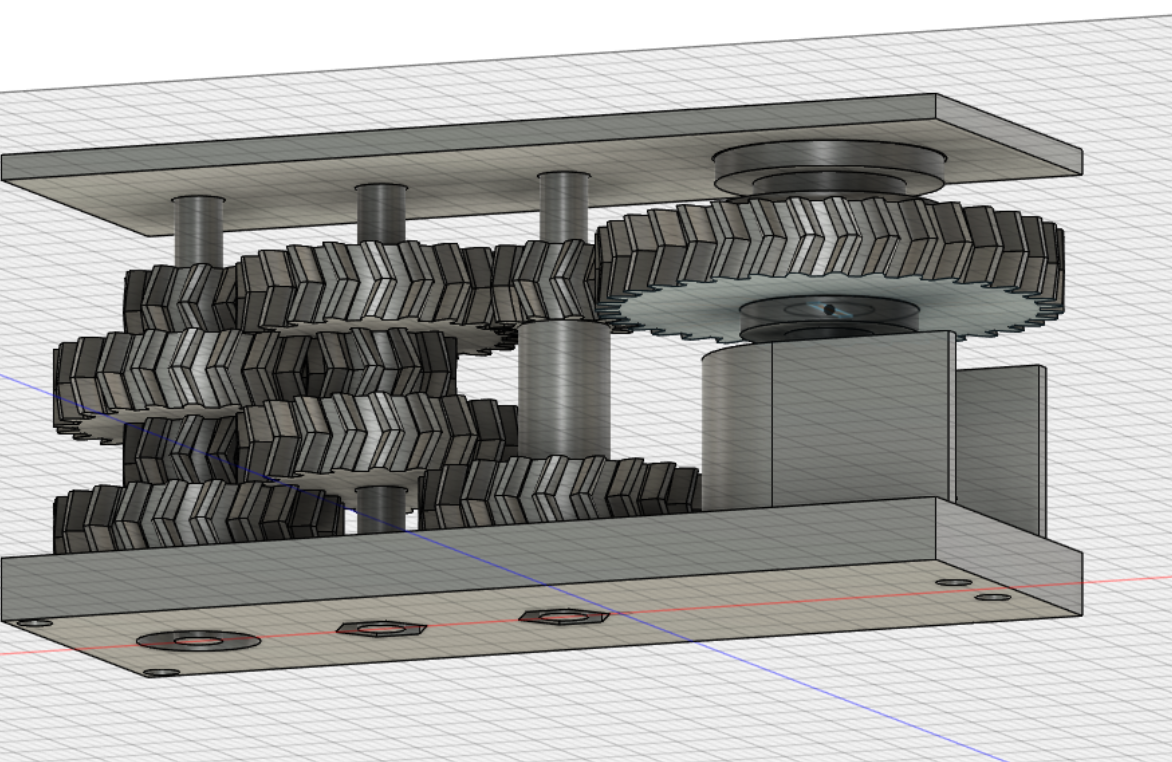Screen dimensions: 1172x762
Task: Select the middle post under the top plate
Action: (x=381, y=215)
